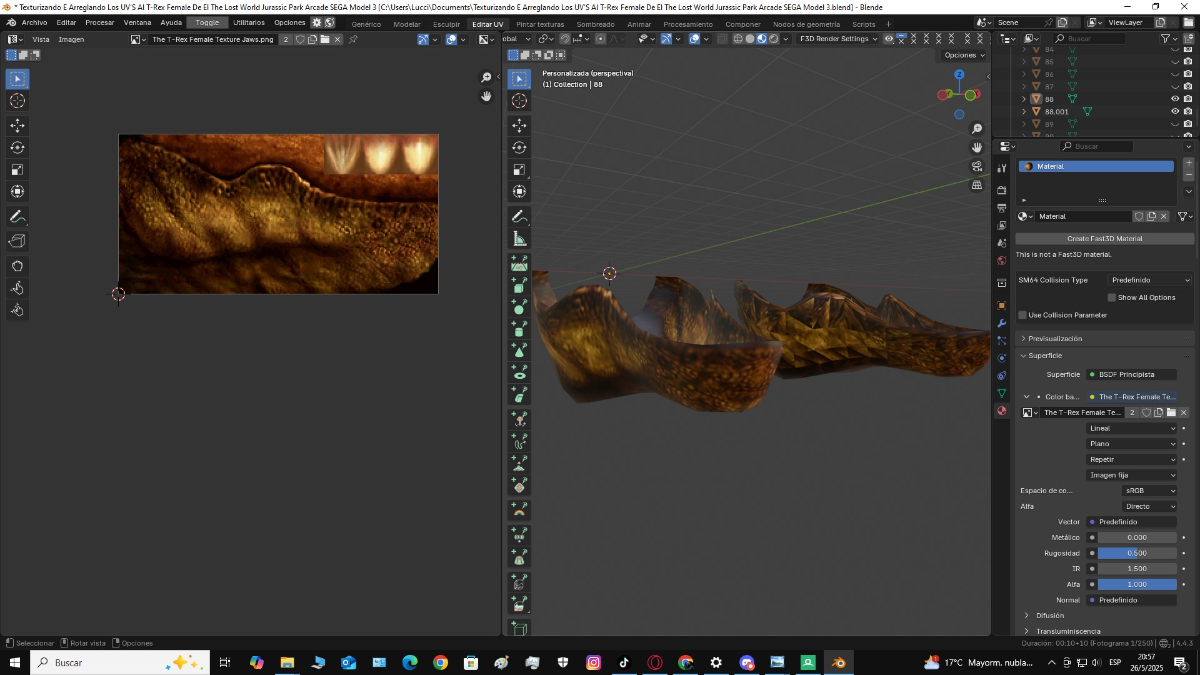
Task: Select the UV Rip Region tool
Action: click(18, 241)
